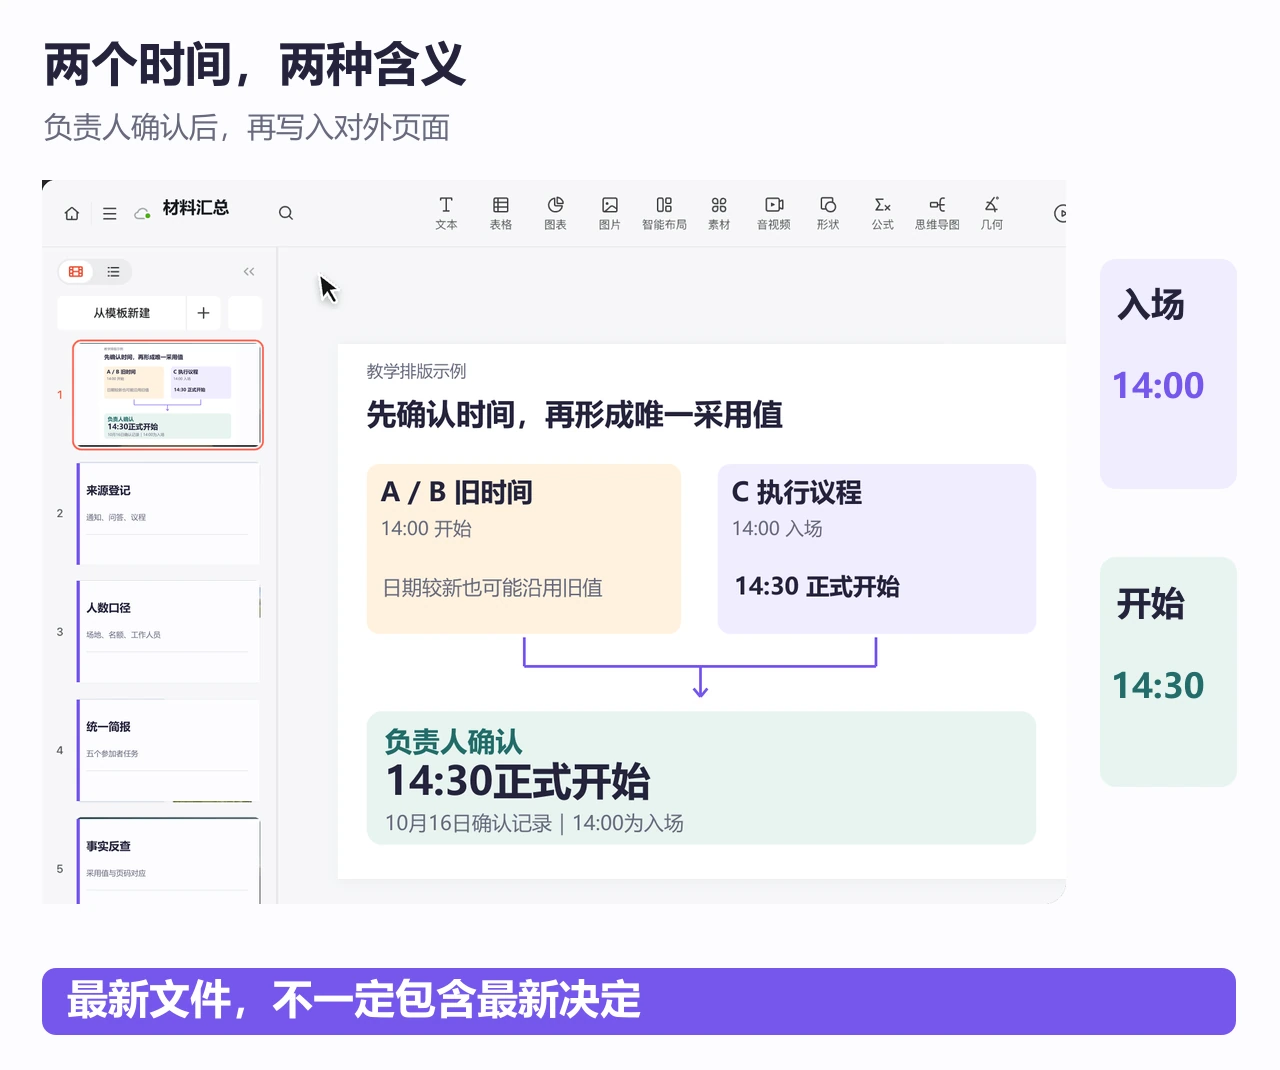
Task: Open 智能布局 smart layout tool
Action: (x=664, y=213)
